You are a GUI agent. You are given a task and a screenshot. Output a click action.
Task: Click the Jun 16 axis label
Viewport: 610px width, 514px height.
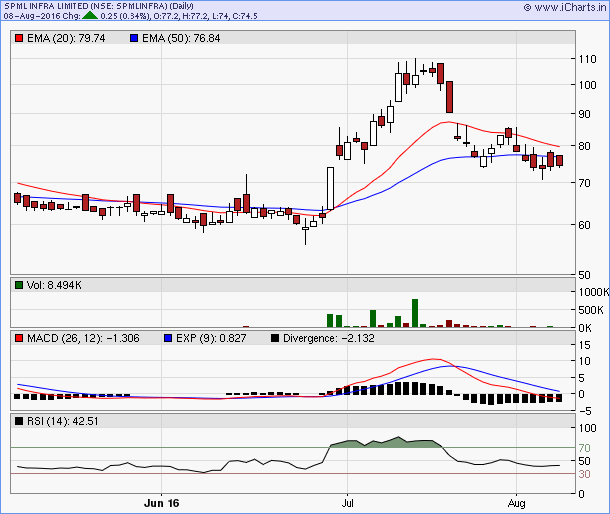pyautogui.click(x=161, y=503)
